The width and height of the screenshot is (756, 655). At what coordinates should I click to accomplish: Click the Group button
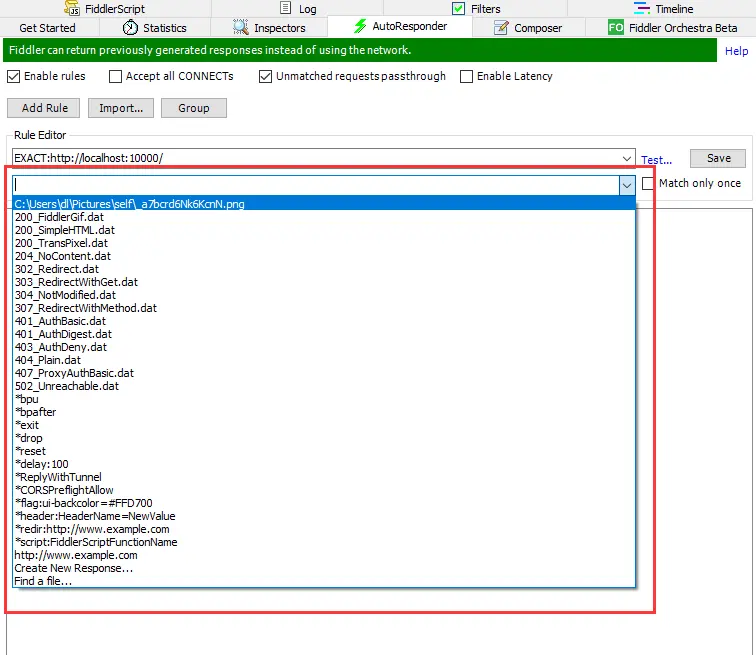click(x=194, y=108)
